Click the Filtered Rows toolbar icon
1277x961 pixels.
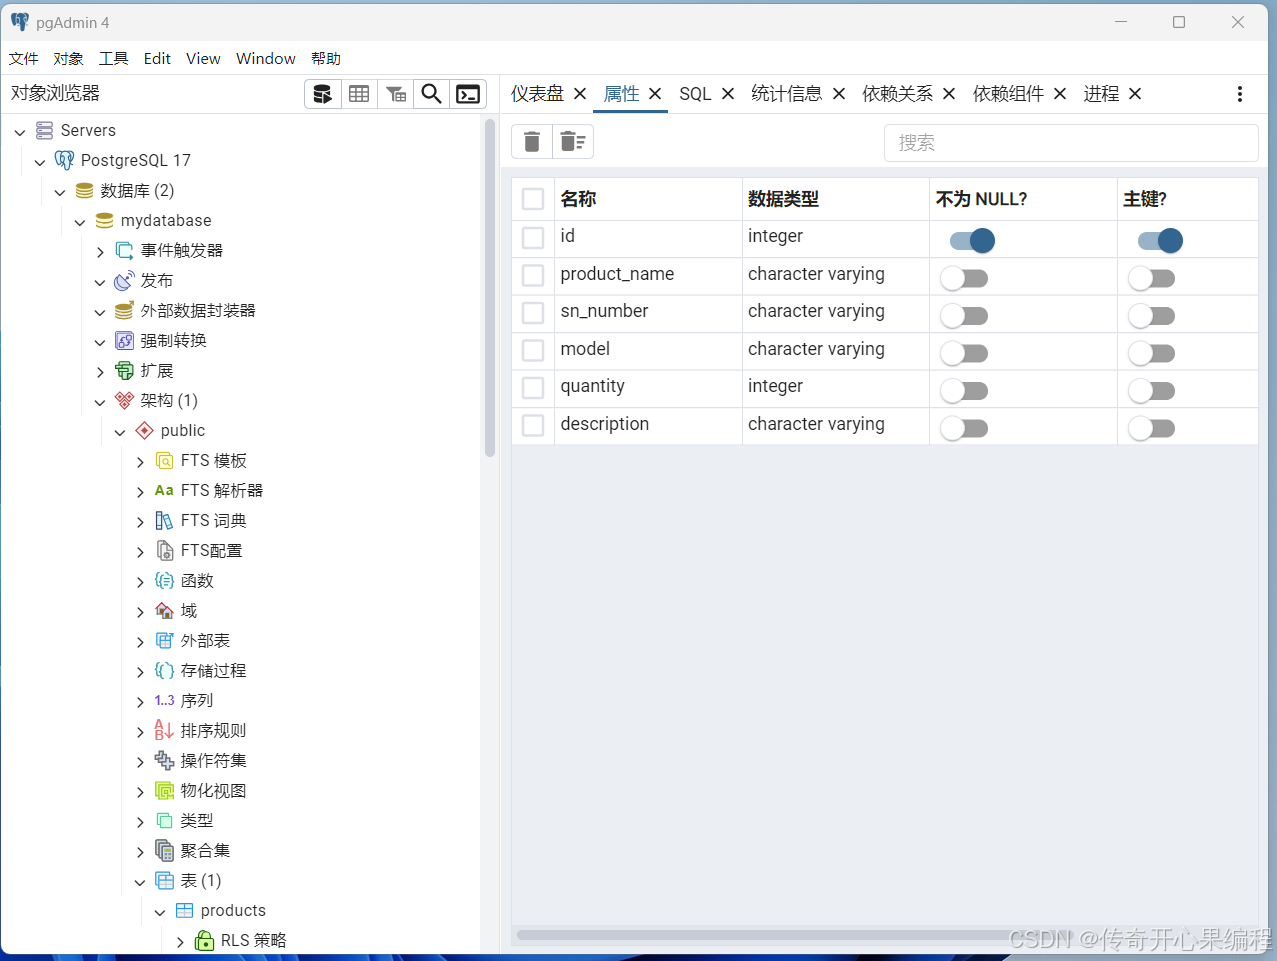396,94
